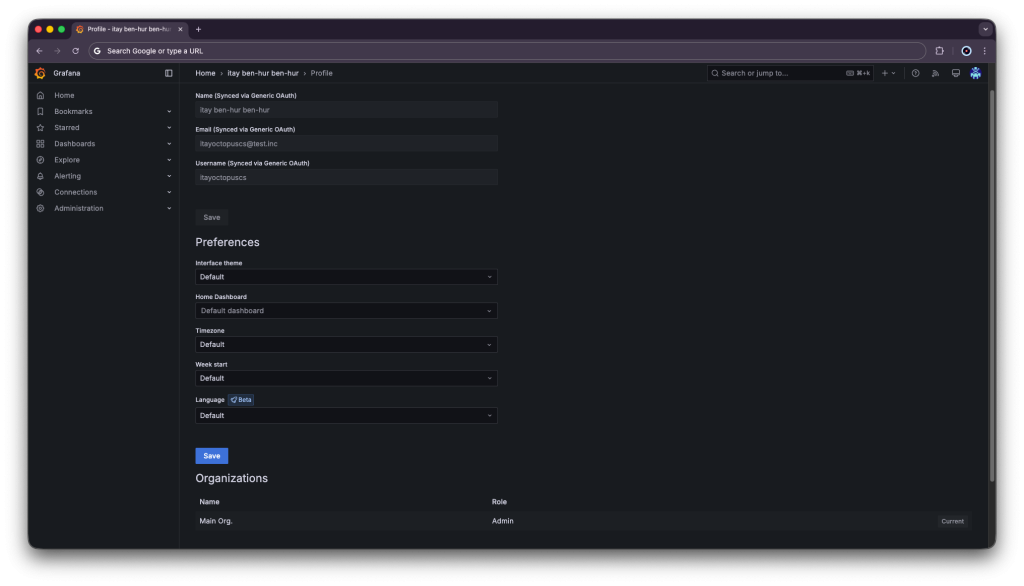Click the monitor icon in top bar
The image size is (1024, 586).
click(x=956, y=73)
